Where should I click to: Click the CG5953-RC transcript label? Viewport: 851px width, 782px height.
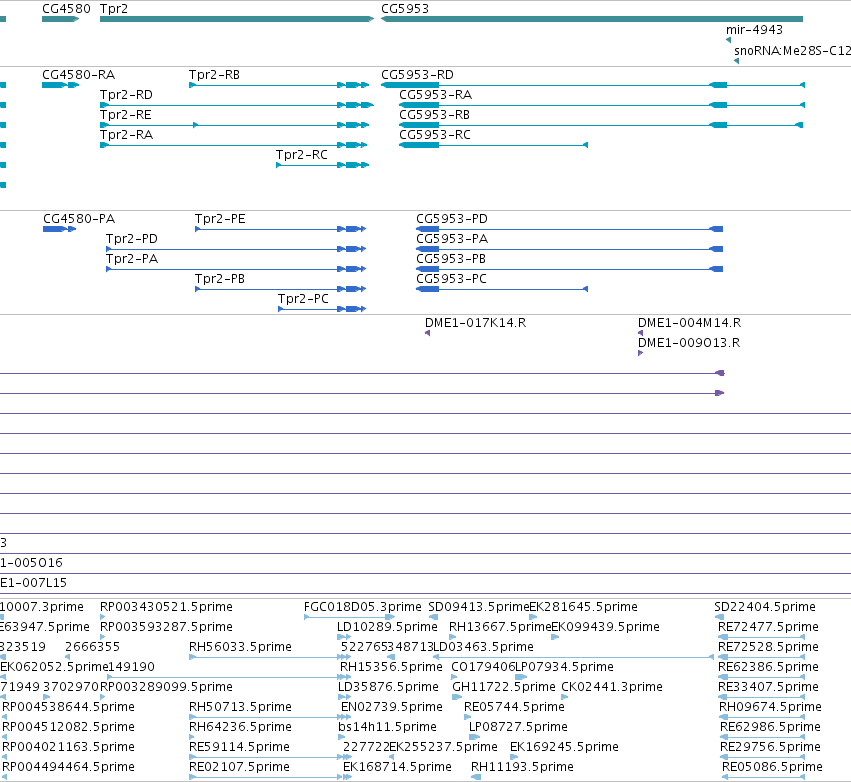tap(435, 135)
